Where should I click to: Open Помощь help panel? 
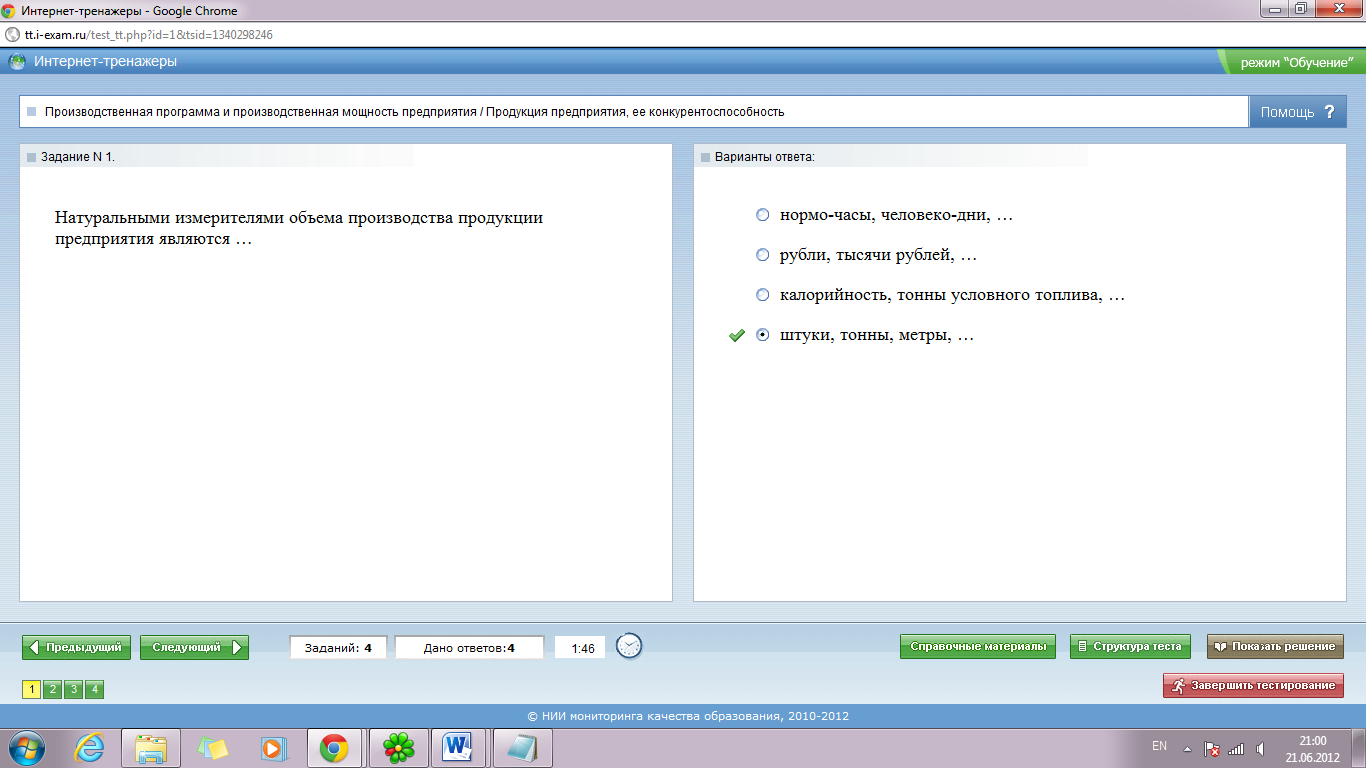click(1297, 112)
